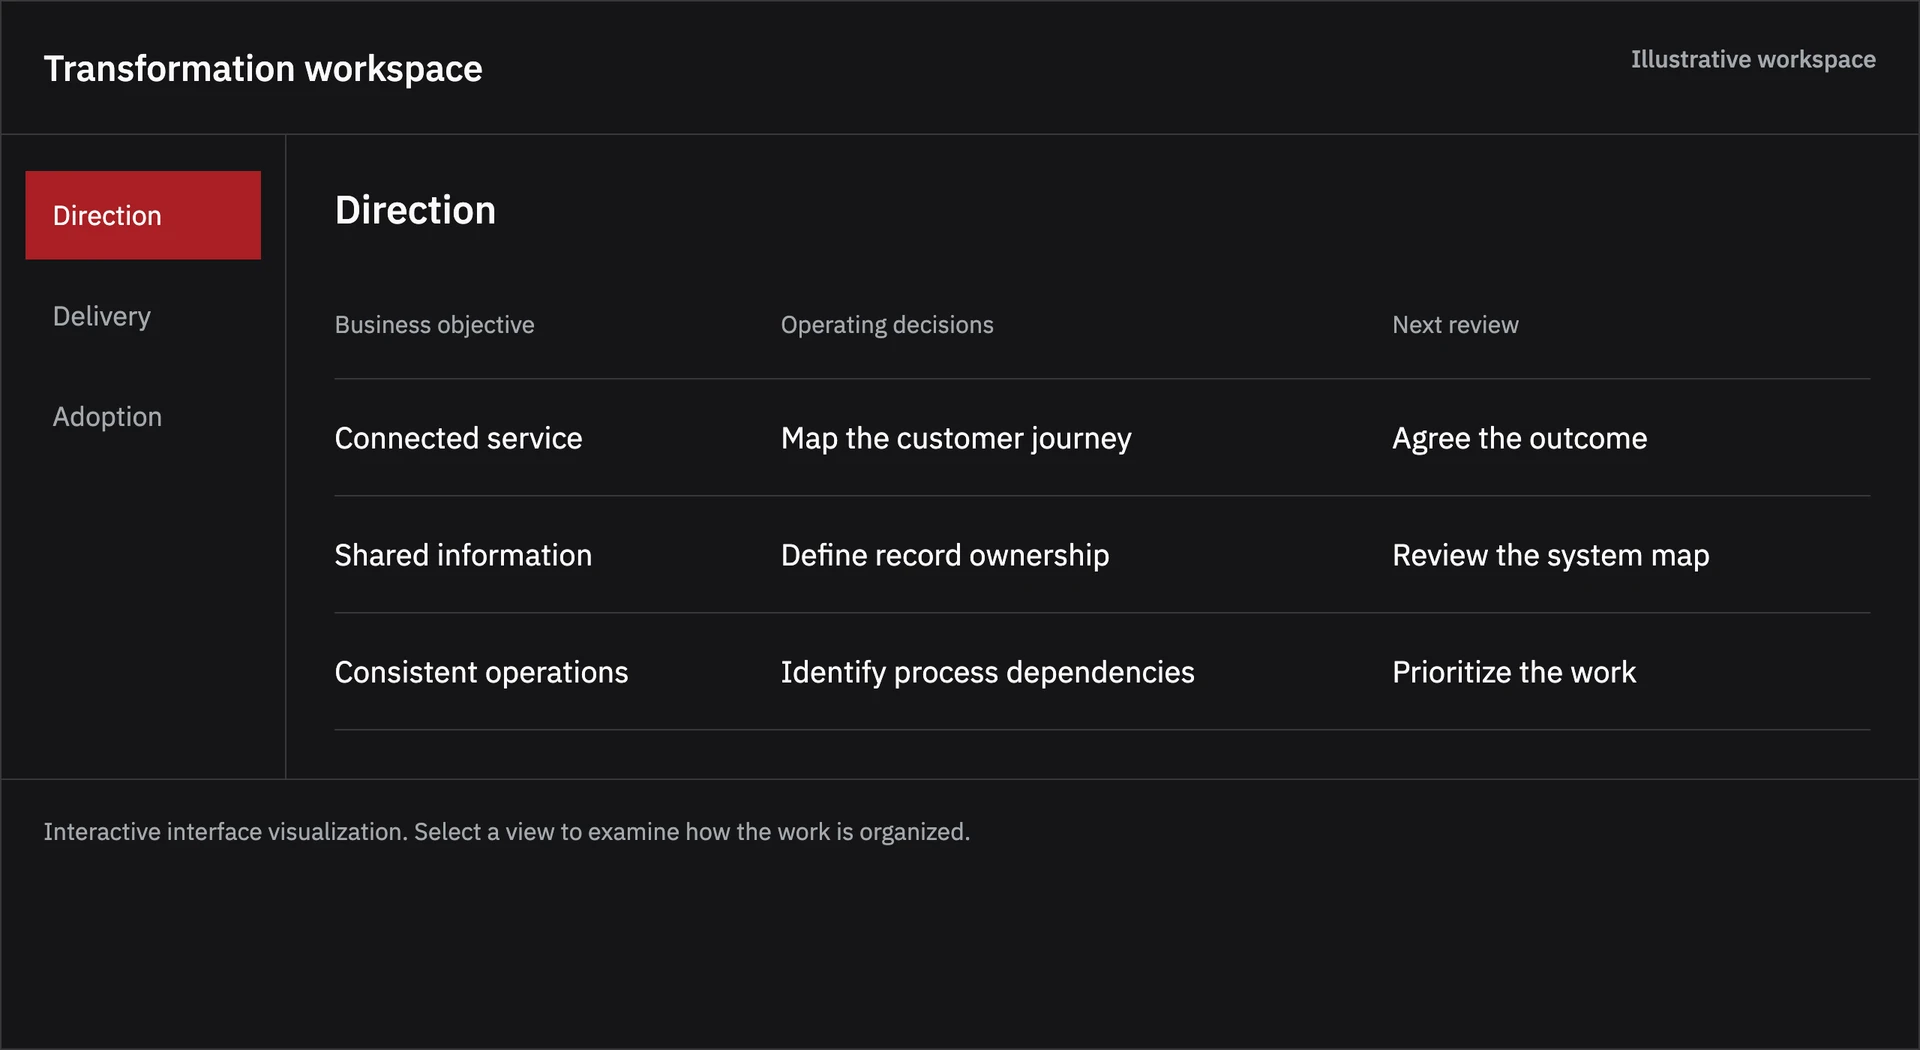
Task: Select the 'Define record ownership' cell
Action: coord(945,555)
